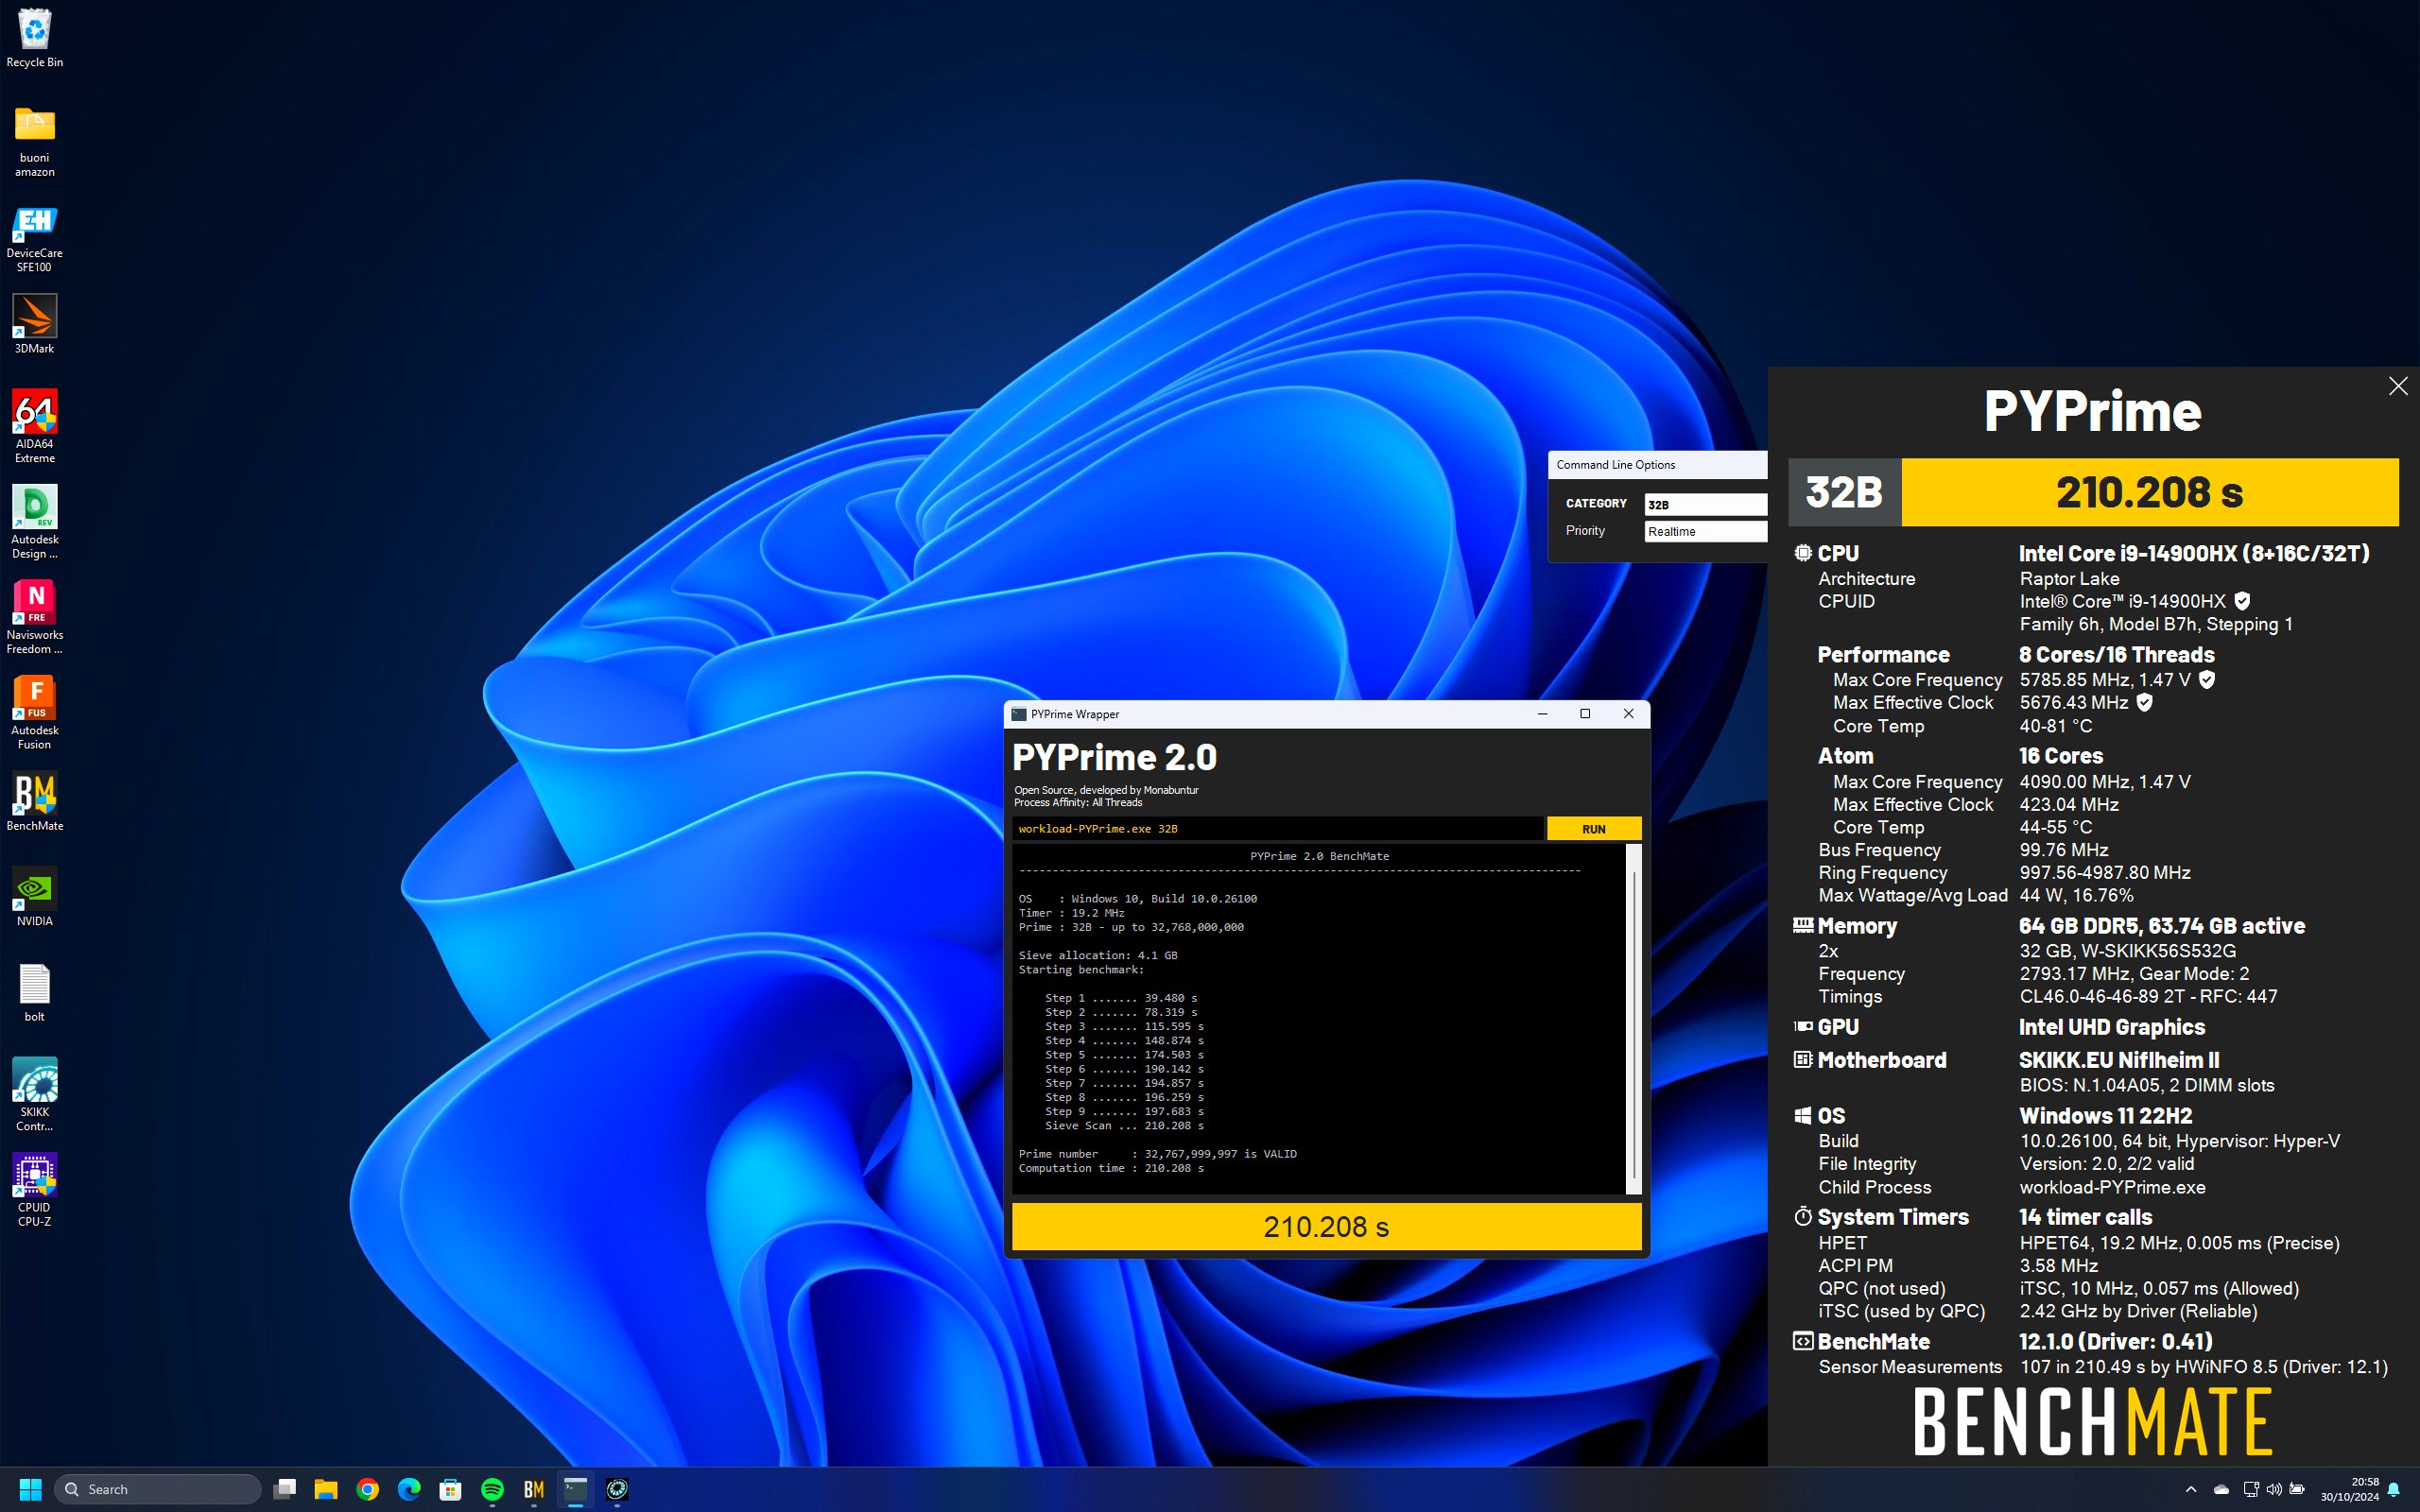
Task: Launch Autodesk Fusion from desktop
Action: 34,713
